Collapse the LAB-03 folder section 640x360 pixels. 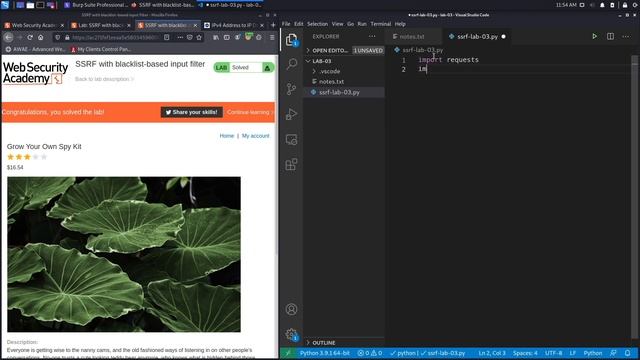(344, 61)
